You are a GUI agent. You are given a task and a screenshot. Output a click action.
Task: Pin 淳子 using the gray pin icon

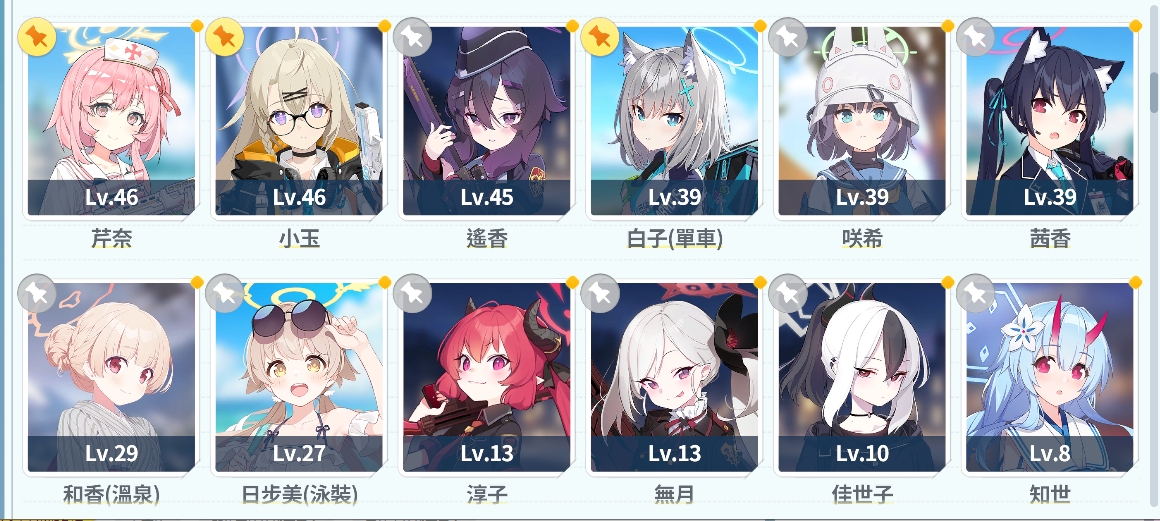(413, 293)
